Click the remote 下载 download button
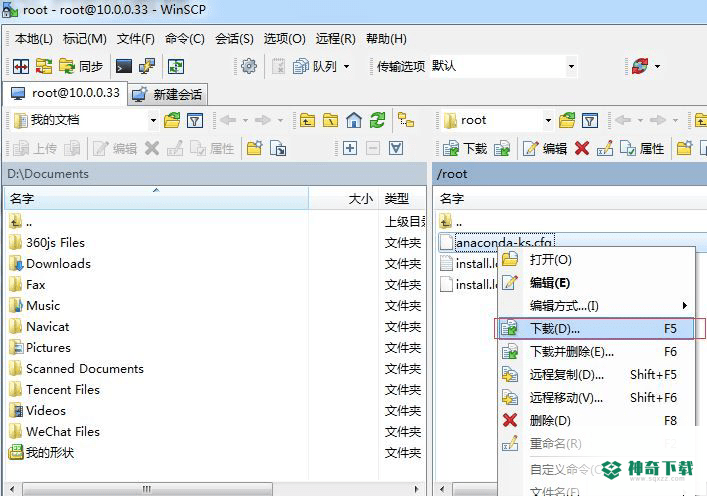707x496 pixels. click(x=464, y=148)
